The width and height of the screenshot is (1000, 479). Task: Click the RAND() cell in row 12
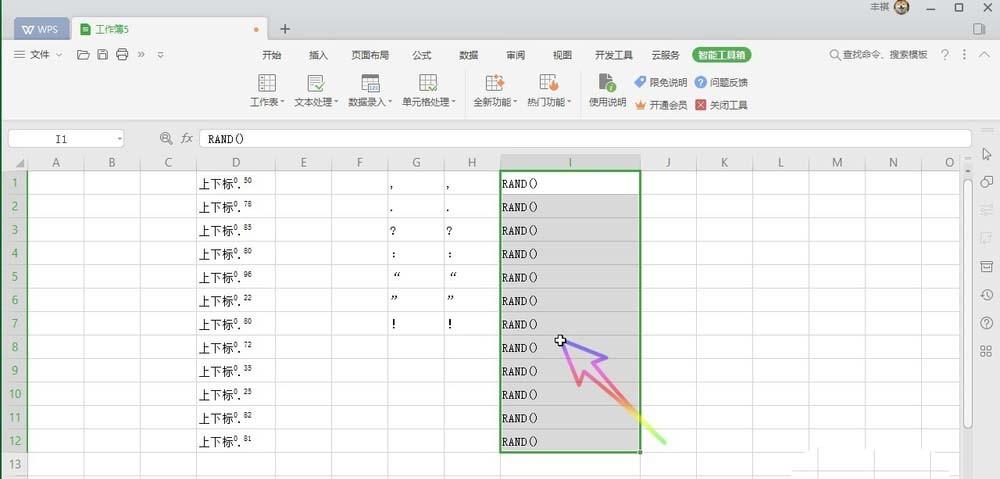pos(570,441)
